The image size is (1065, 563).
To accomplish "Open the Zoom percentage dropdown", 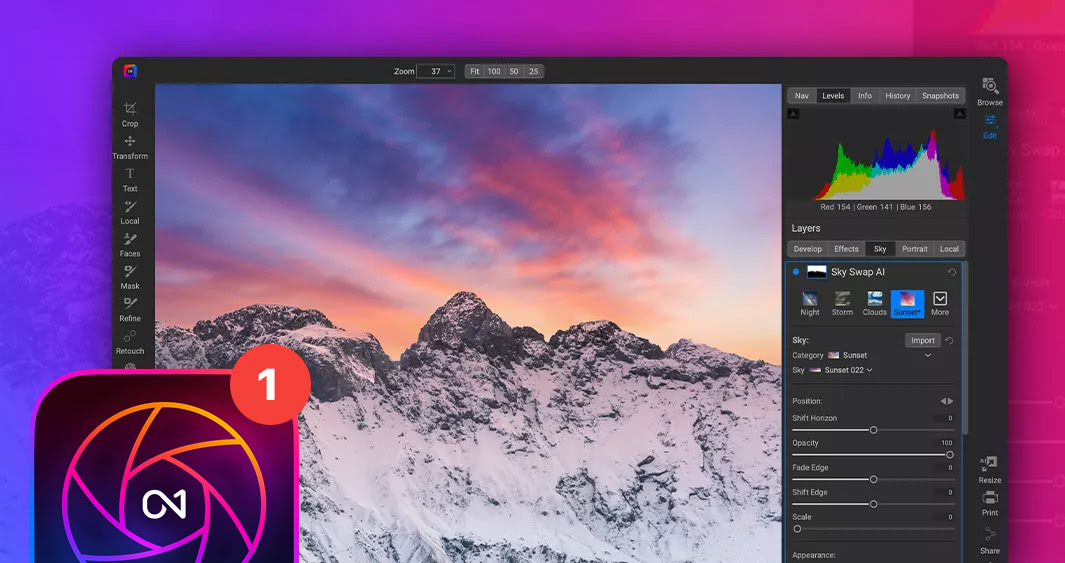I will 436,71.
